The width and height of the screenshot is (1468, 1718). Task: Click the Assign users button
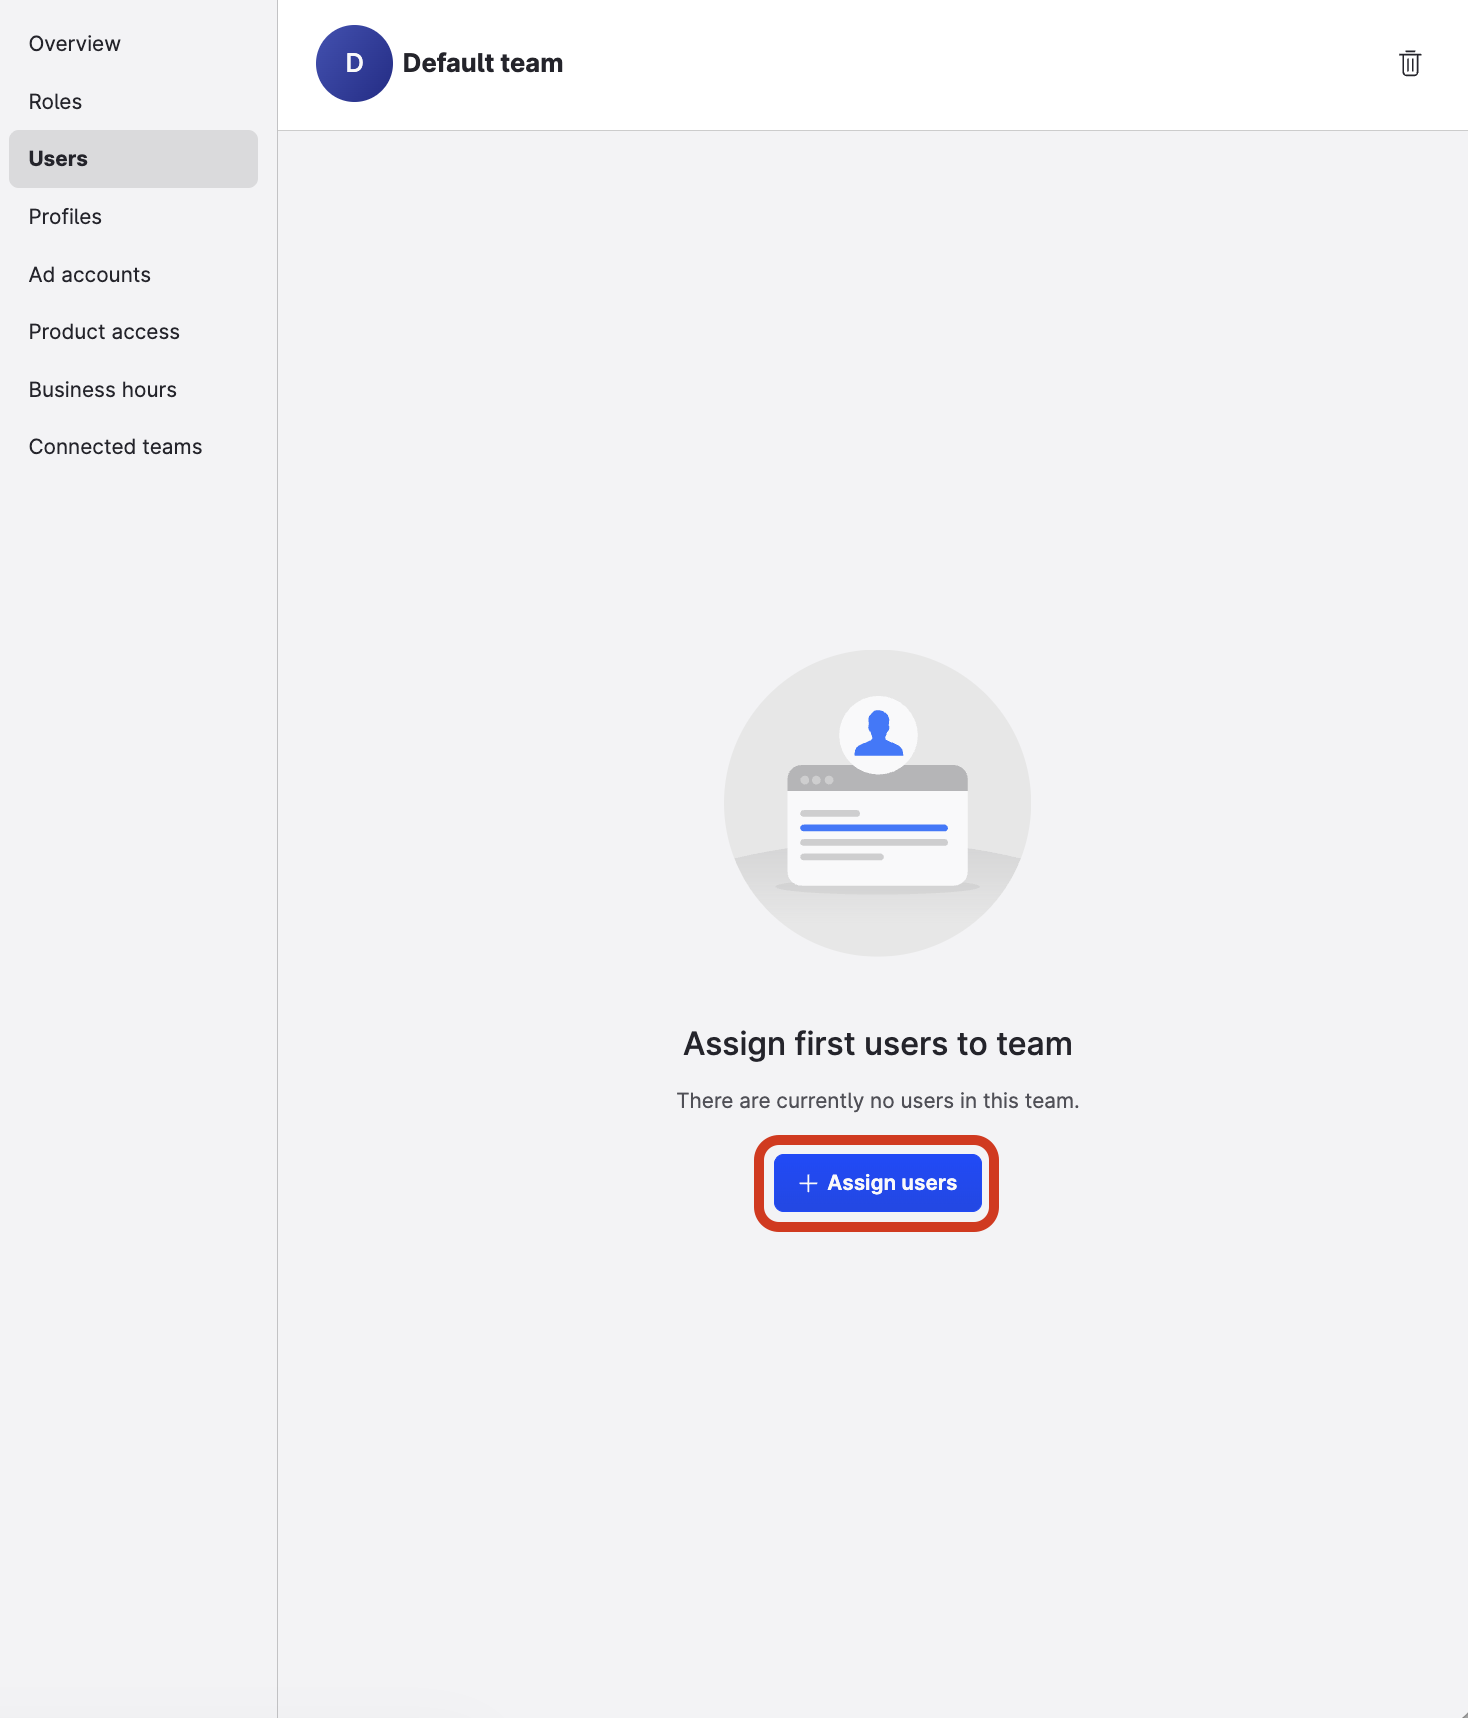pyautogui.click(x=877, y=1183)
